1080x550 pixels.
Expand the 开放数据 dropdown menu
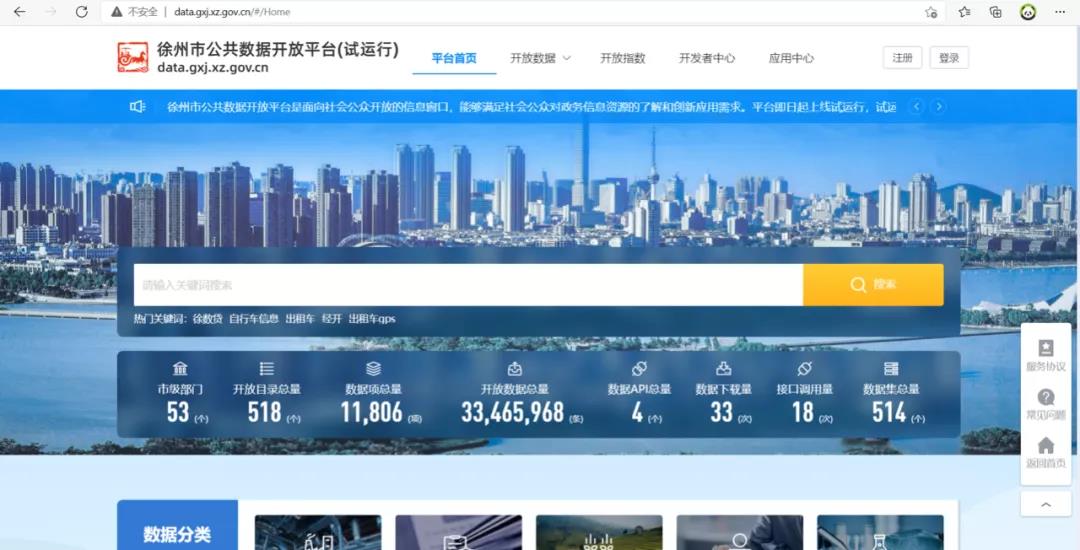(x=540, y=58)
